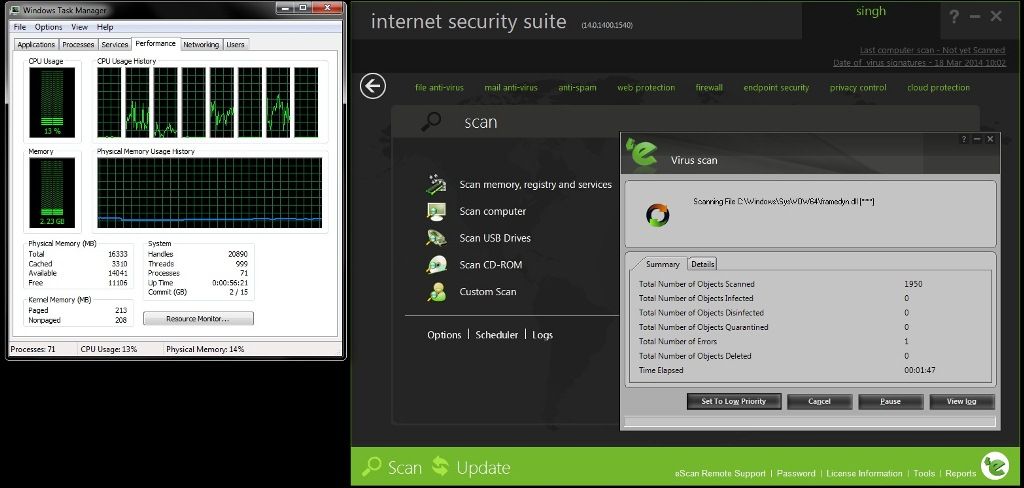Viewport: 1024px width, 488px height.
Task: Open the privacy control section
Action: pos(858,88)
